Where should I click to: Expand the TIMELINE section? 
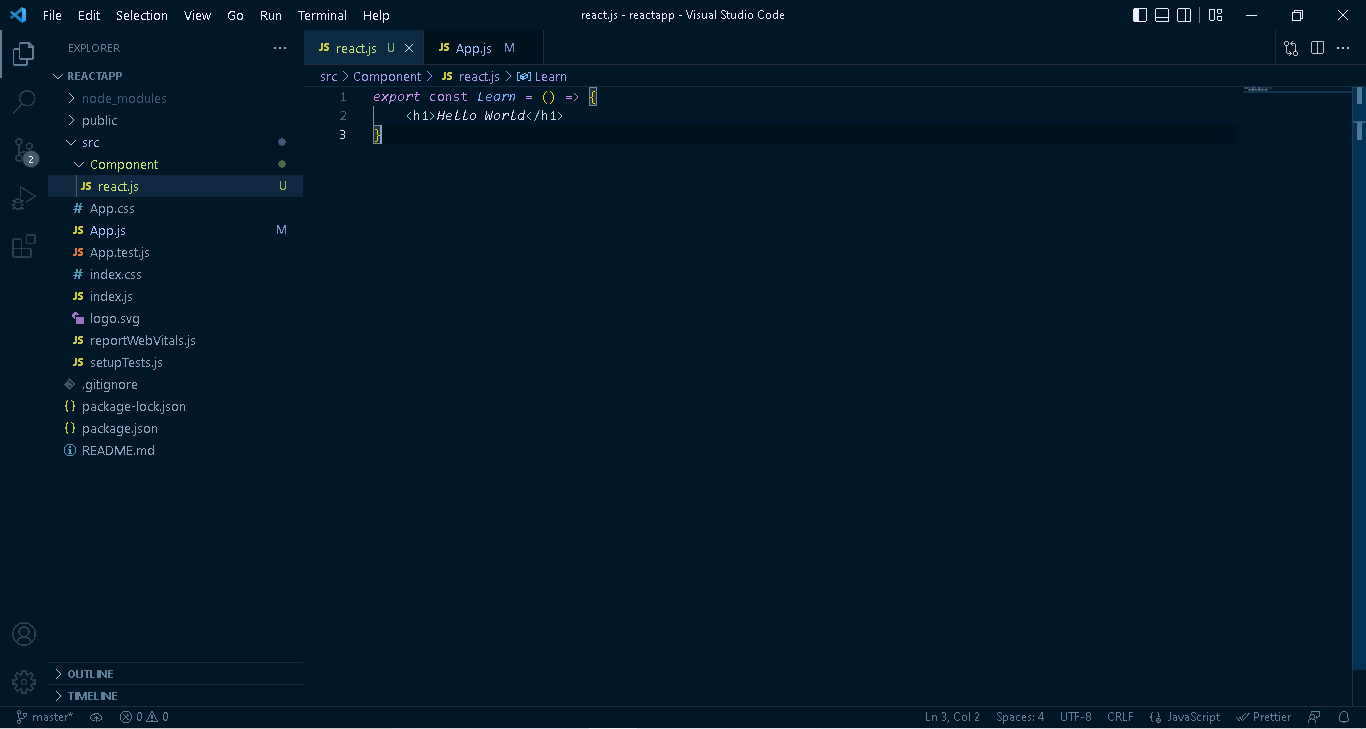tap(175, 696)
